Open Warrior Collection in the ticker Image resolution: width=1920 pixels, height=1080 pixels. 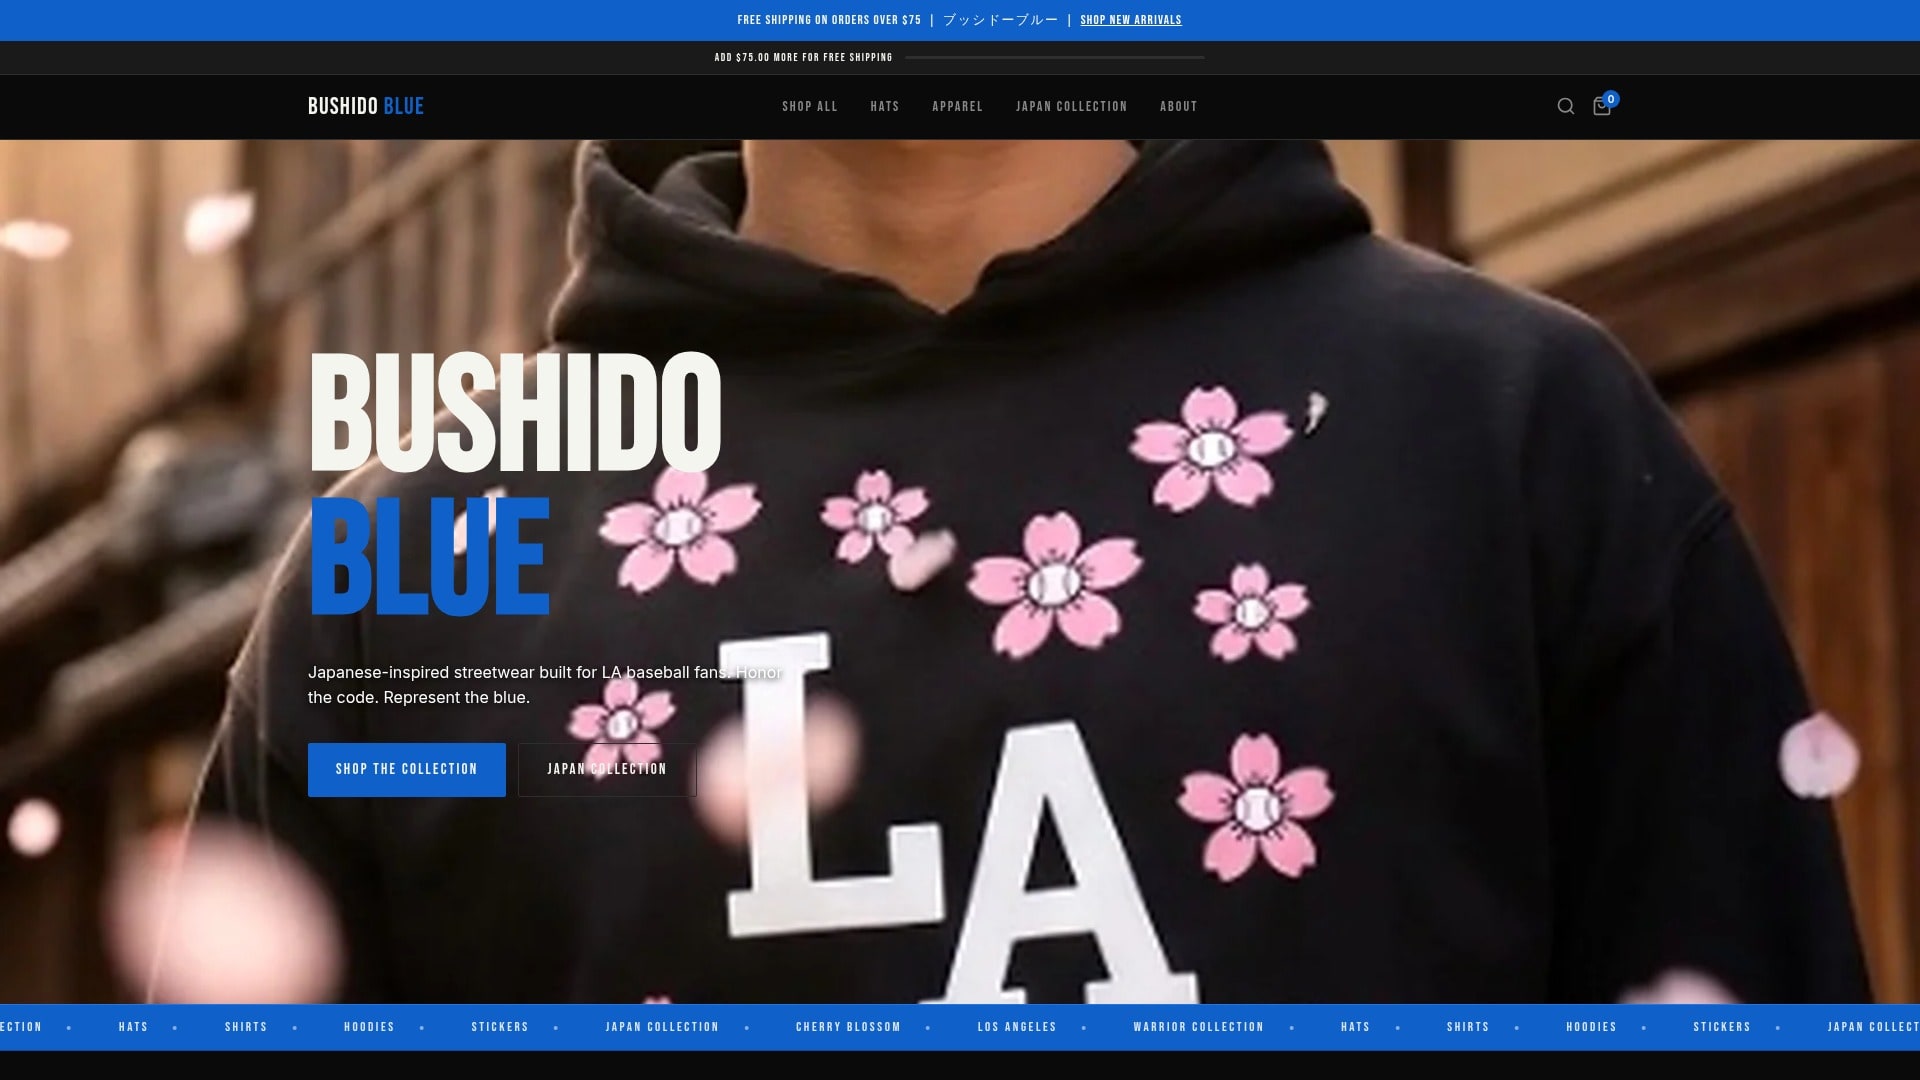pyautogui.click(x=1199, y=1027)
